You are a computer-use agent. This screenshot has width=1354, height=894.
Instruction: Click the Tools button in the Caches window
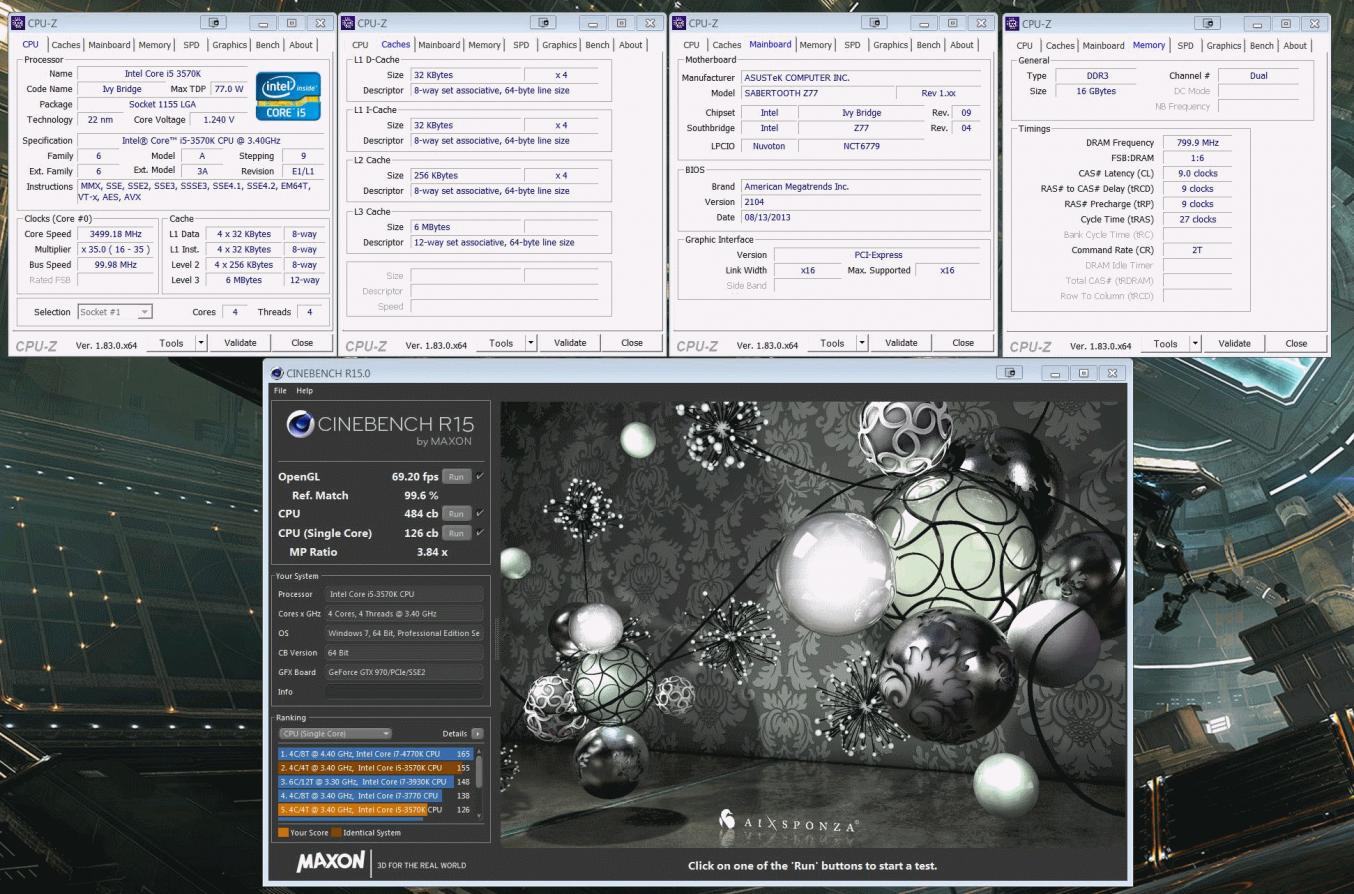click(501, 342)
